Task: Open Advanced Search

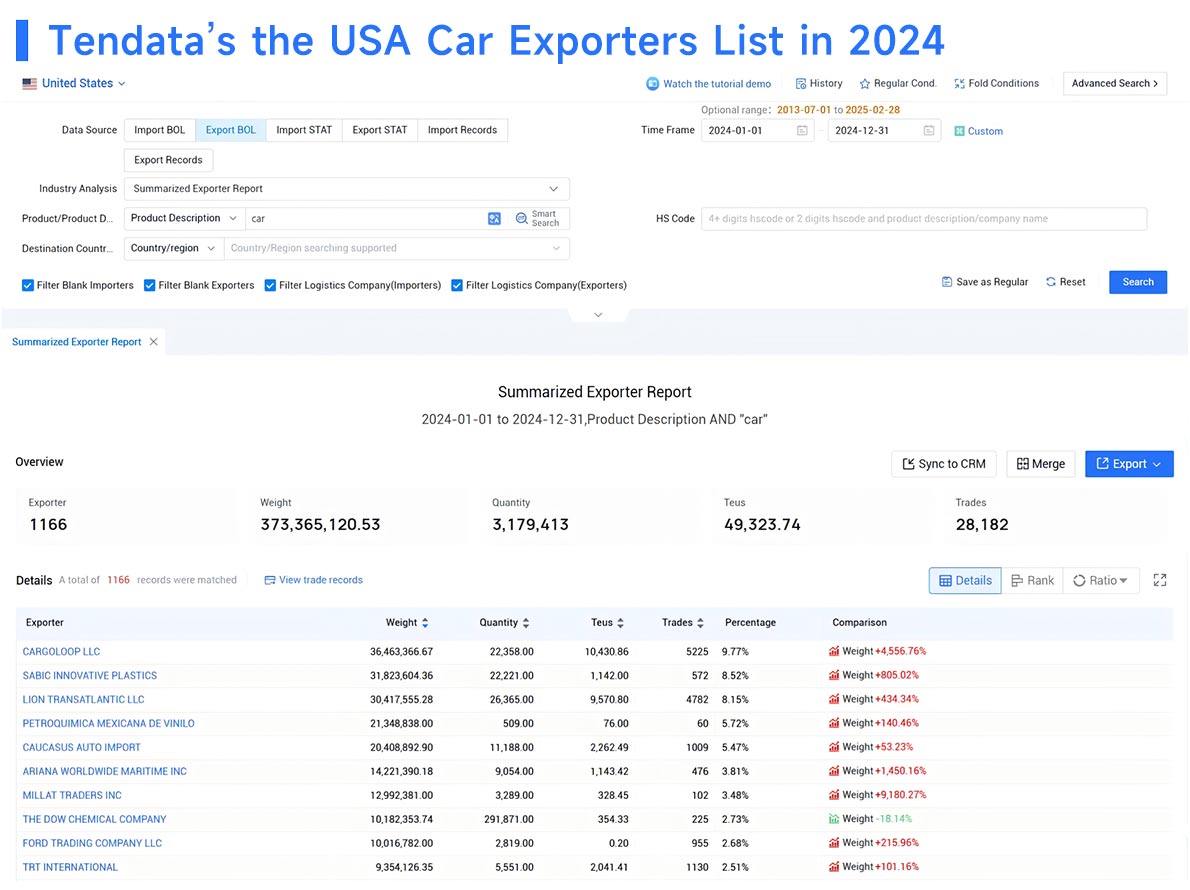Action: (1115, 83)
